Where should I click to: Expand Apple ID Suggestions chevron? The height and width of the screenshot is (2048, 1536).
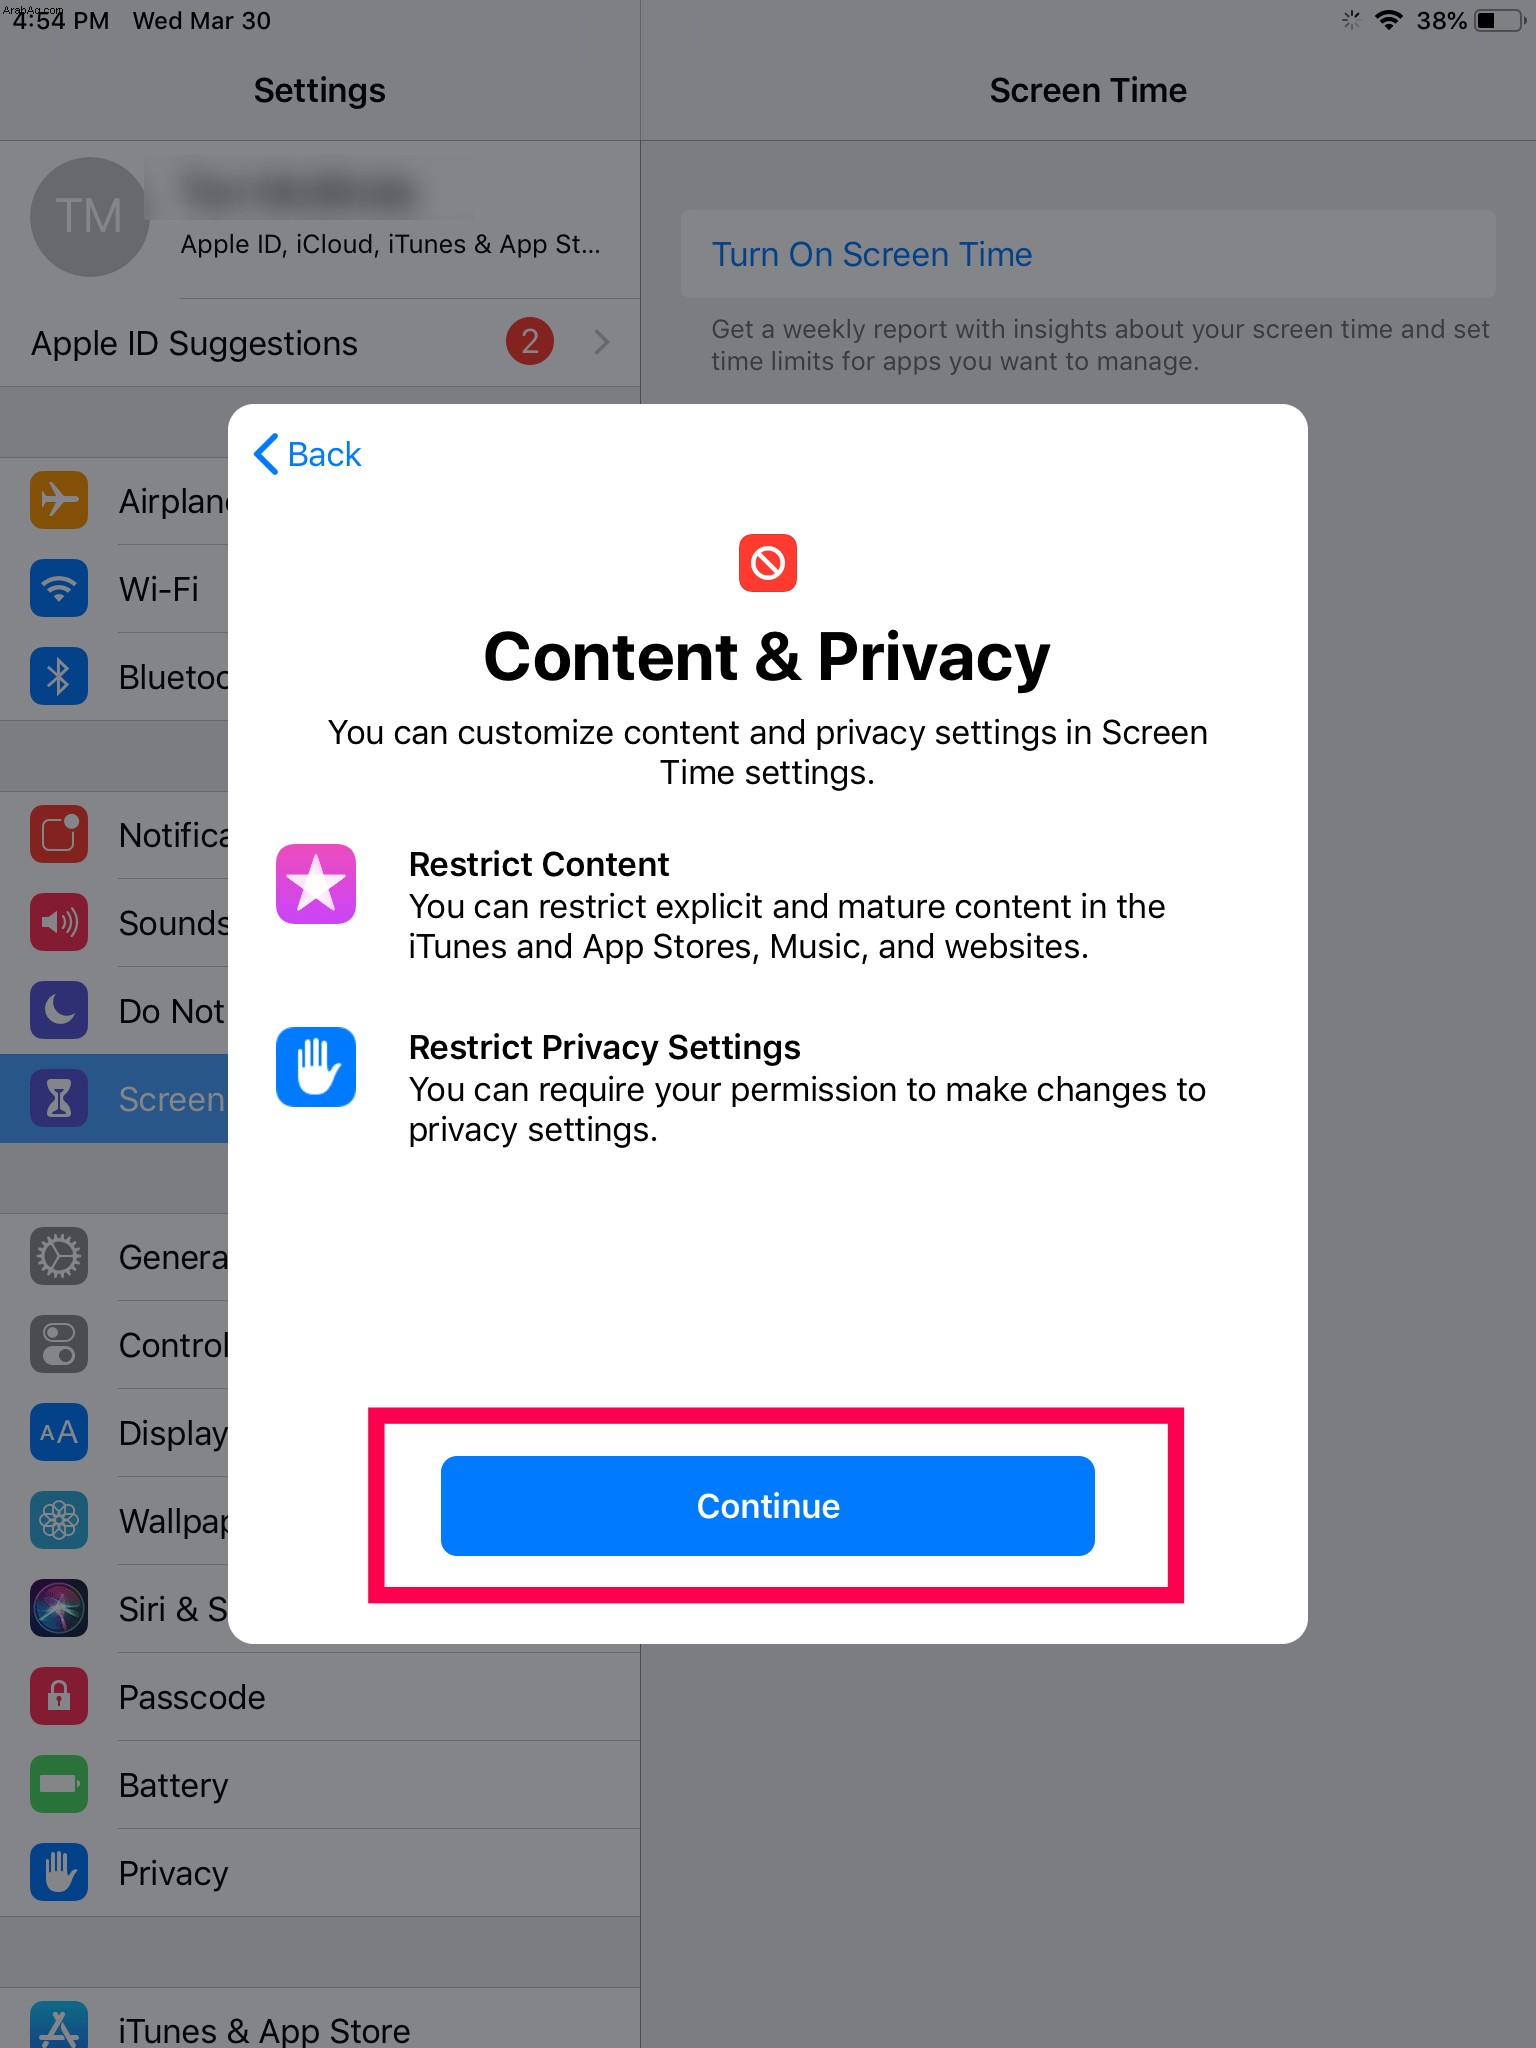pos(601,343)
